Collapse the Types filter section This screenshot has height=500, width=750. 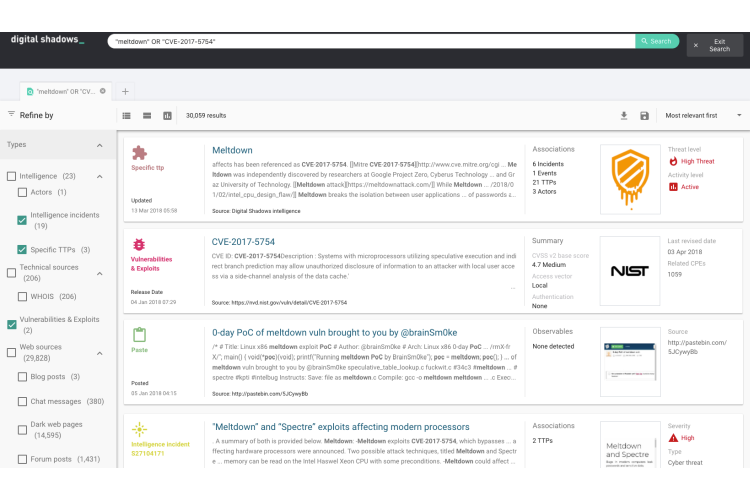click(x=99, y=146)
